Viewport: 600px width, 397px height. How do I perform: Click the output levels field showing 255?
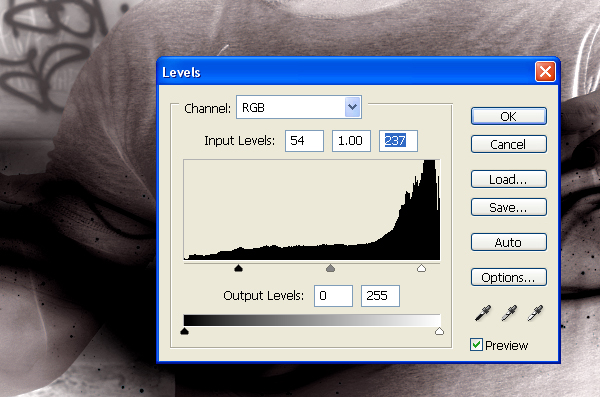pos(380,296)
